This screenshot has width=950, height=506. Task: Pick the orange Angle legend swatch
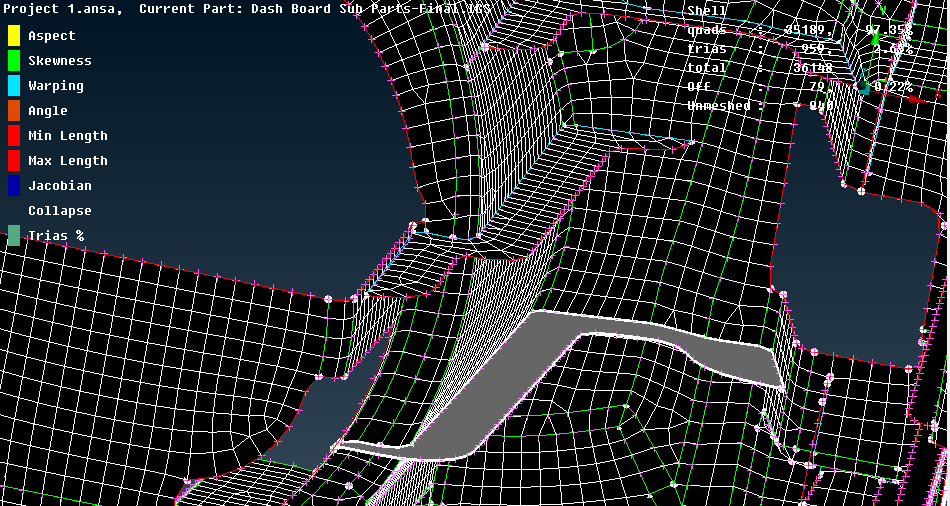click(14, 111)
